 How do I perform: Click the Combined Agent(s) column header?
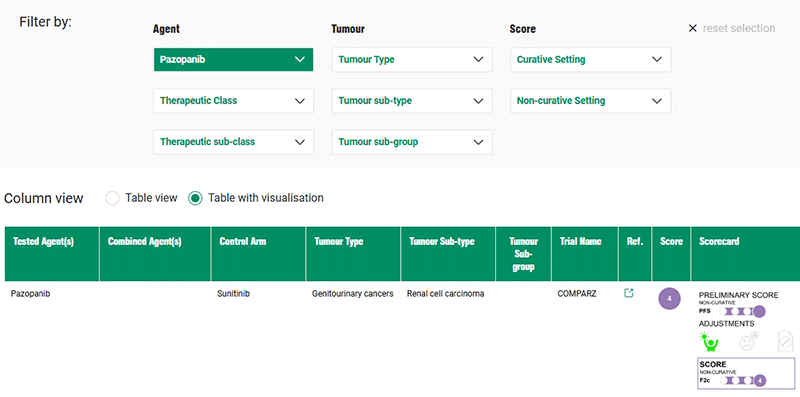pyautogui.click(x=155, y=254)
